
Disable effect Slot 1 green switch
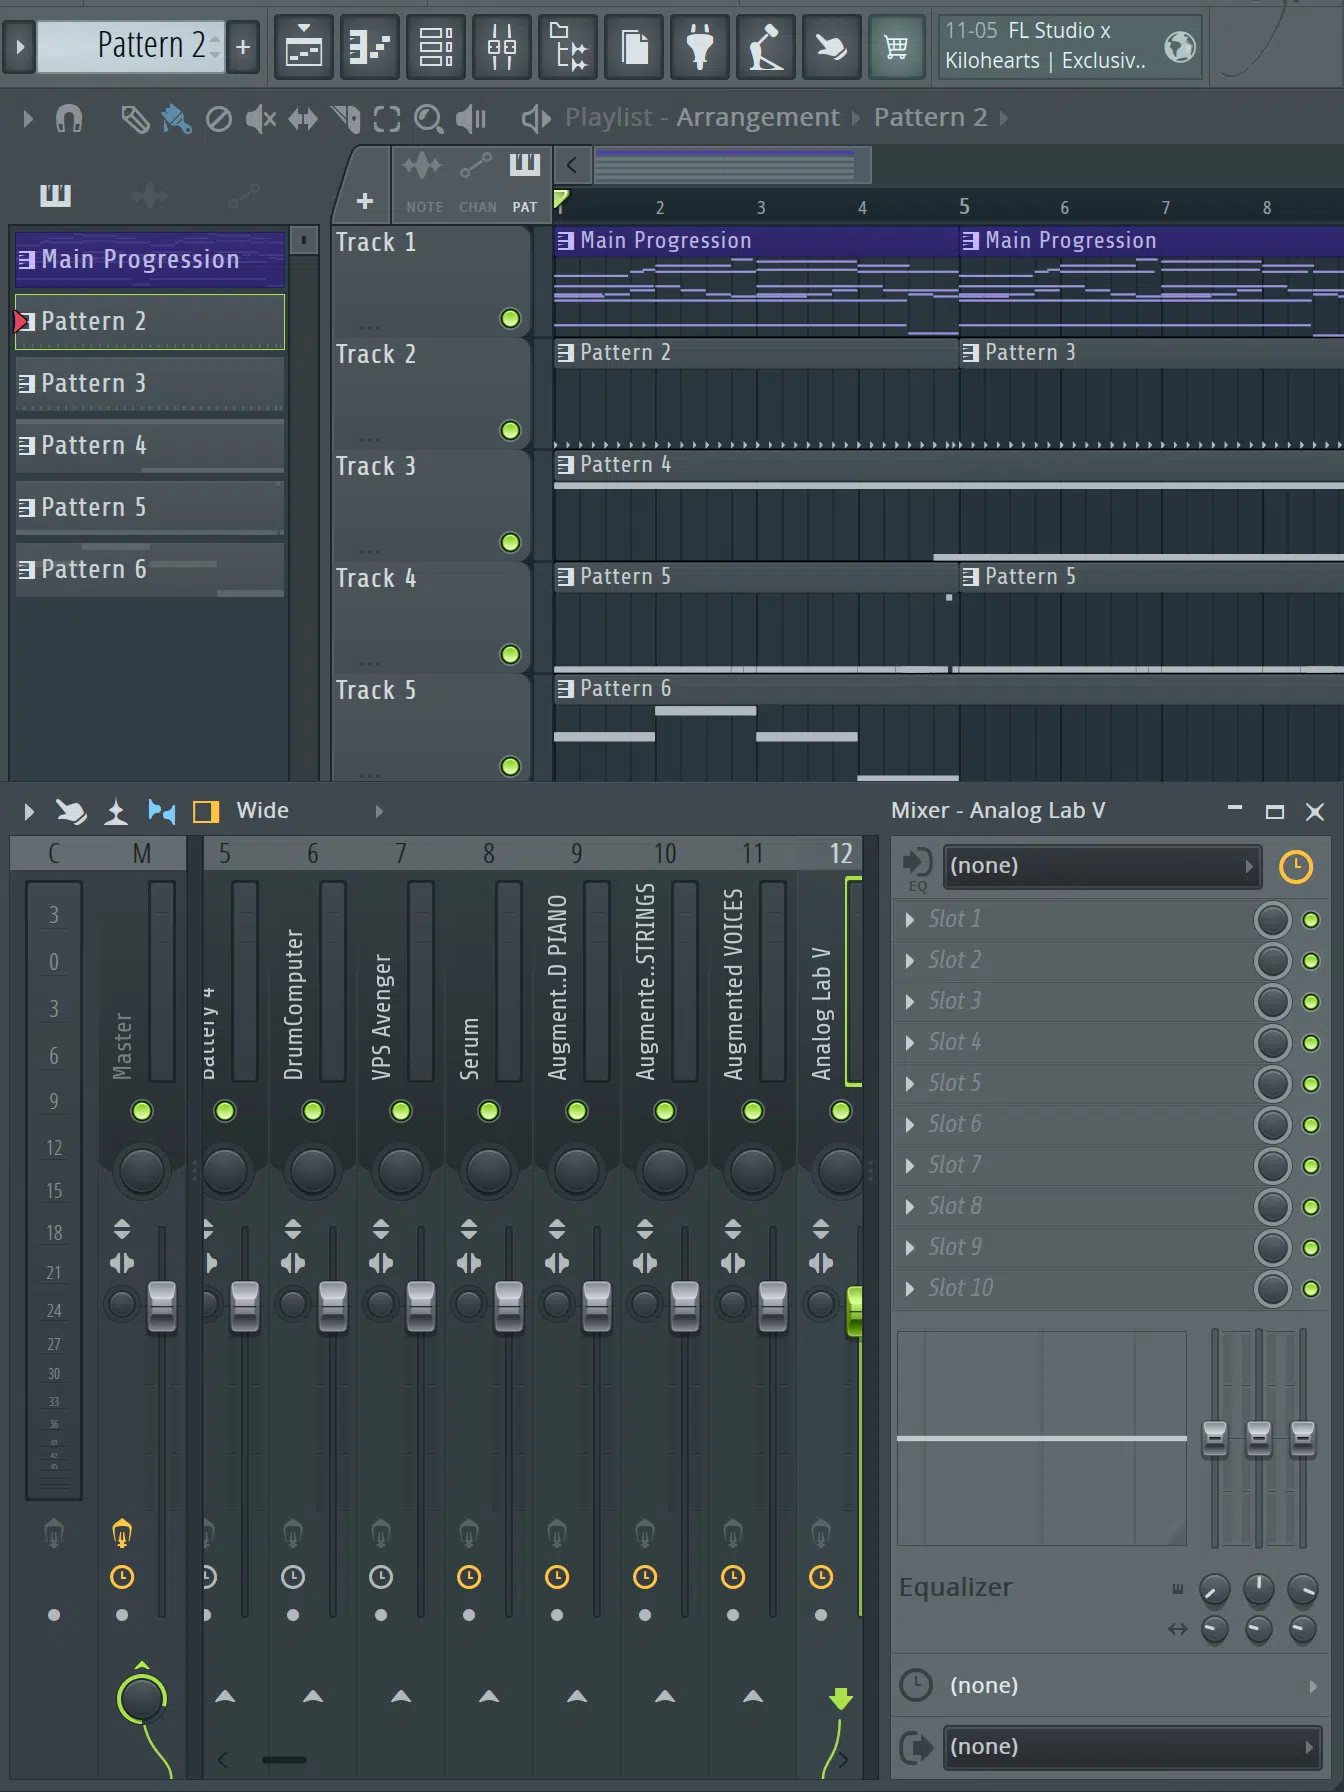coord(1311,920)
